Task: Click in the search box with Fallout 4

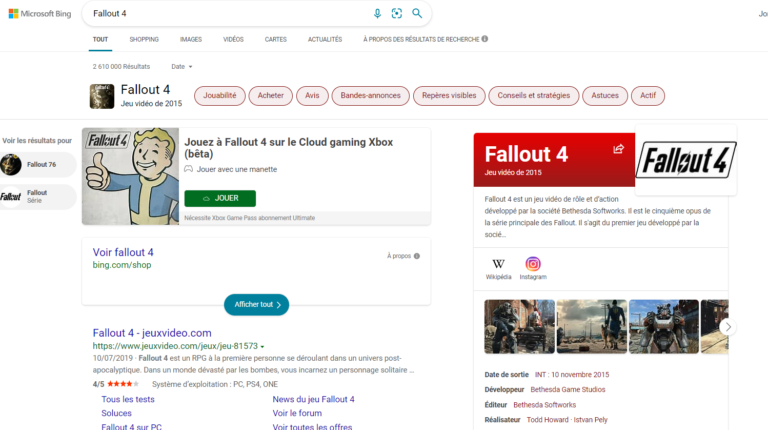Action: [x=220, y=13]
